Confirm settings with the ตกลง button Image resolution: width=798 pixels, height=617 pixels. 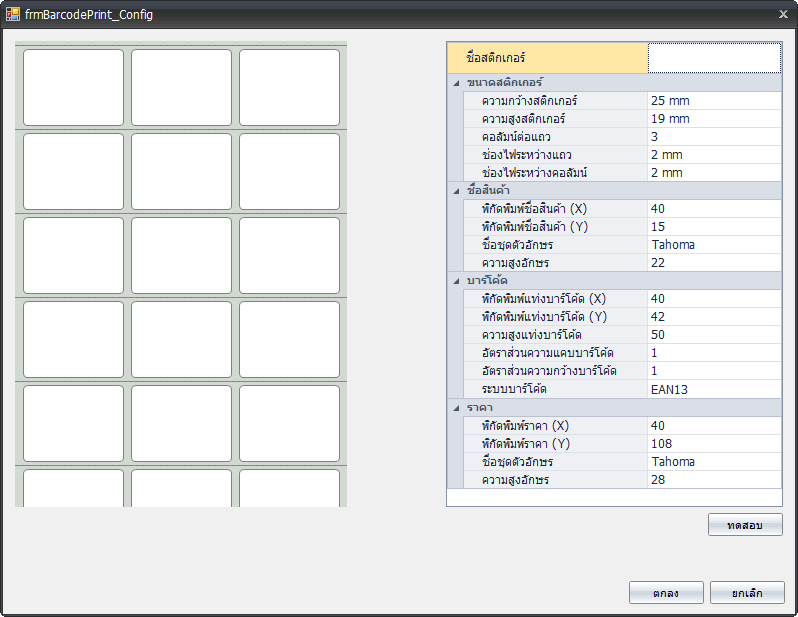click(x=666, y=593)
